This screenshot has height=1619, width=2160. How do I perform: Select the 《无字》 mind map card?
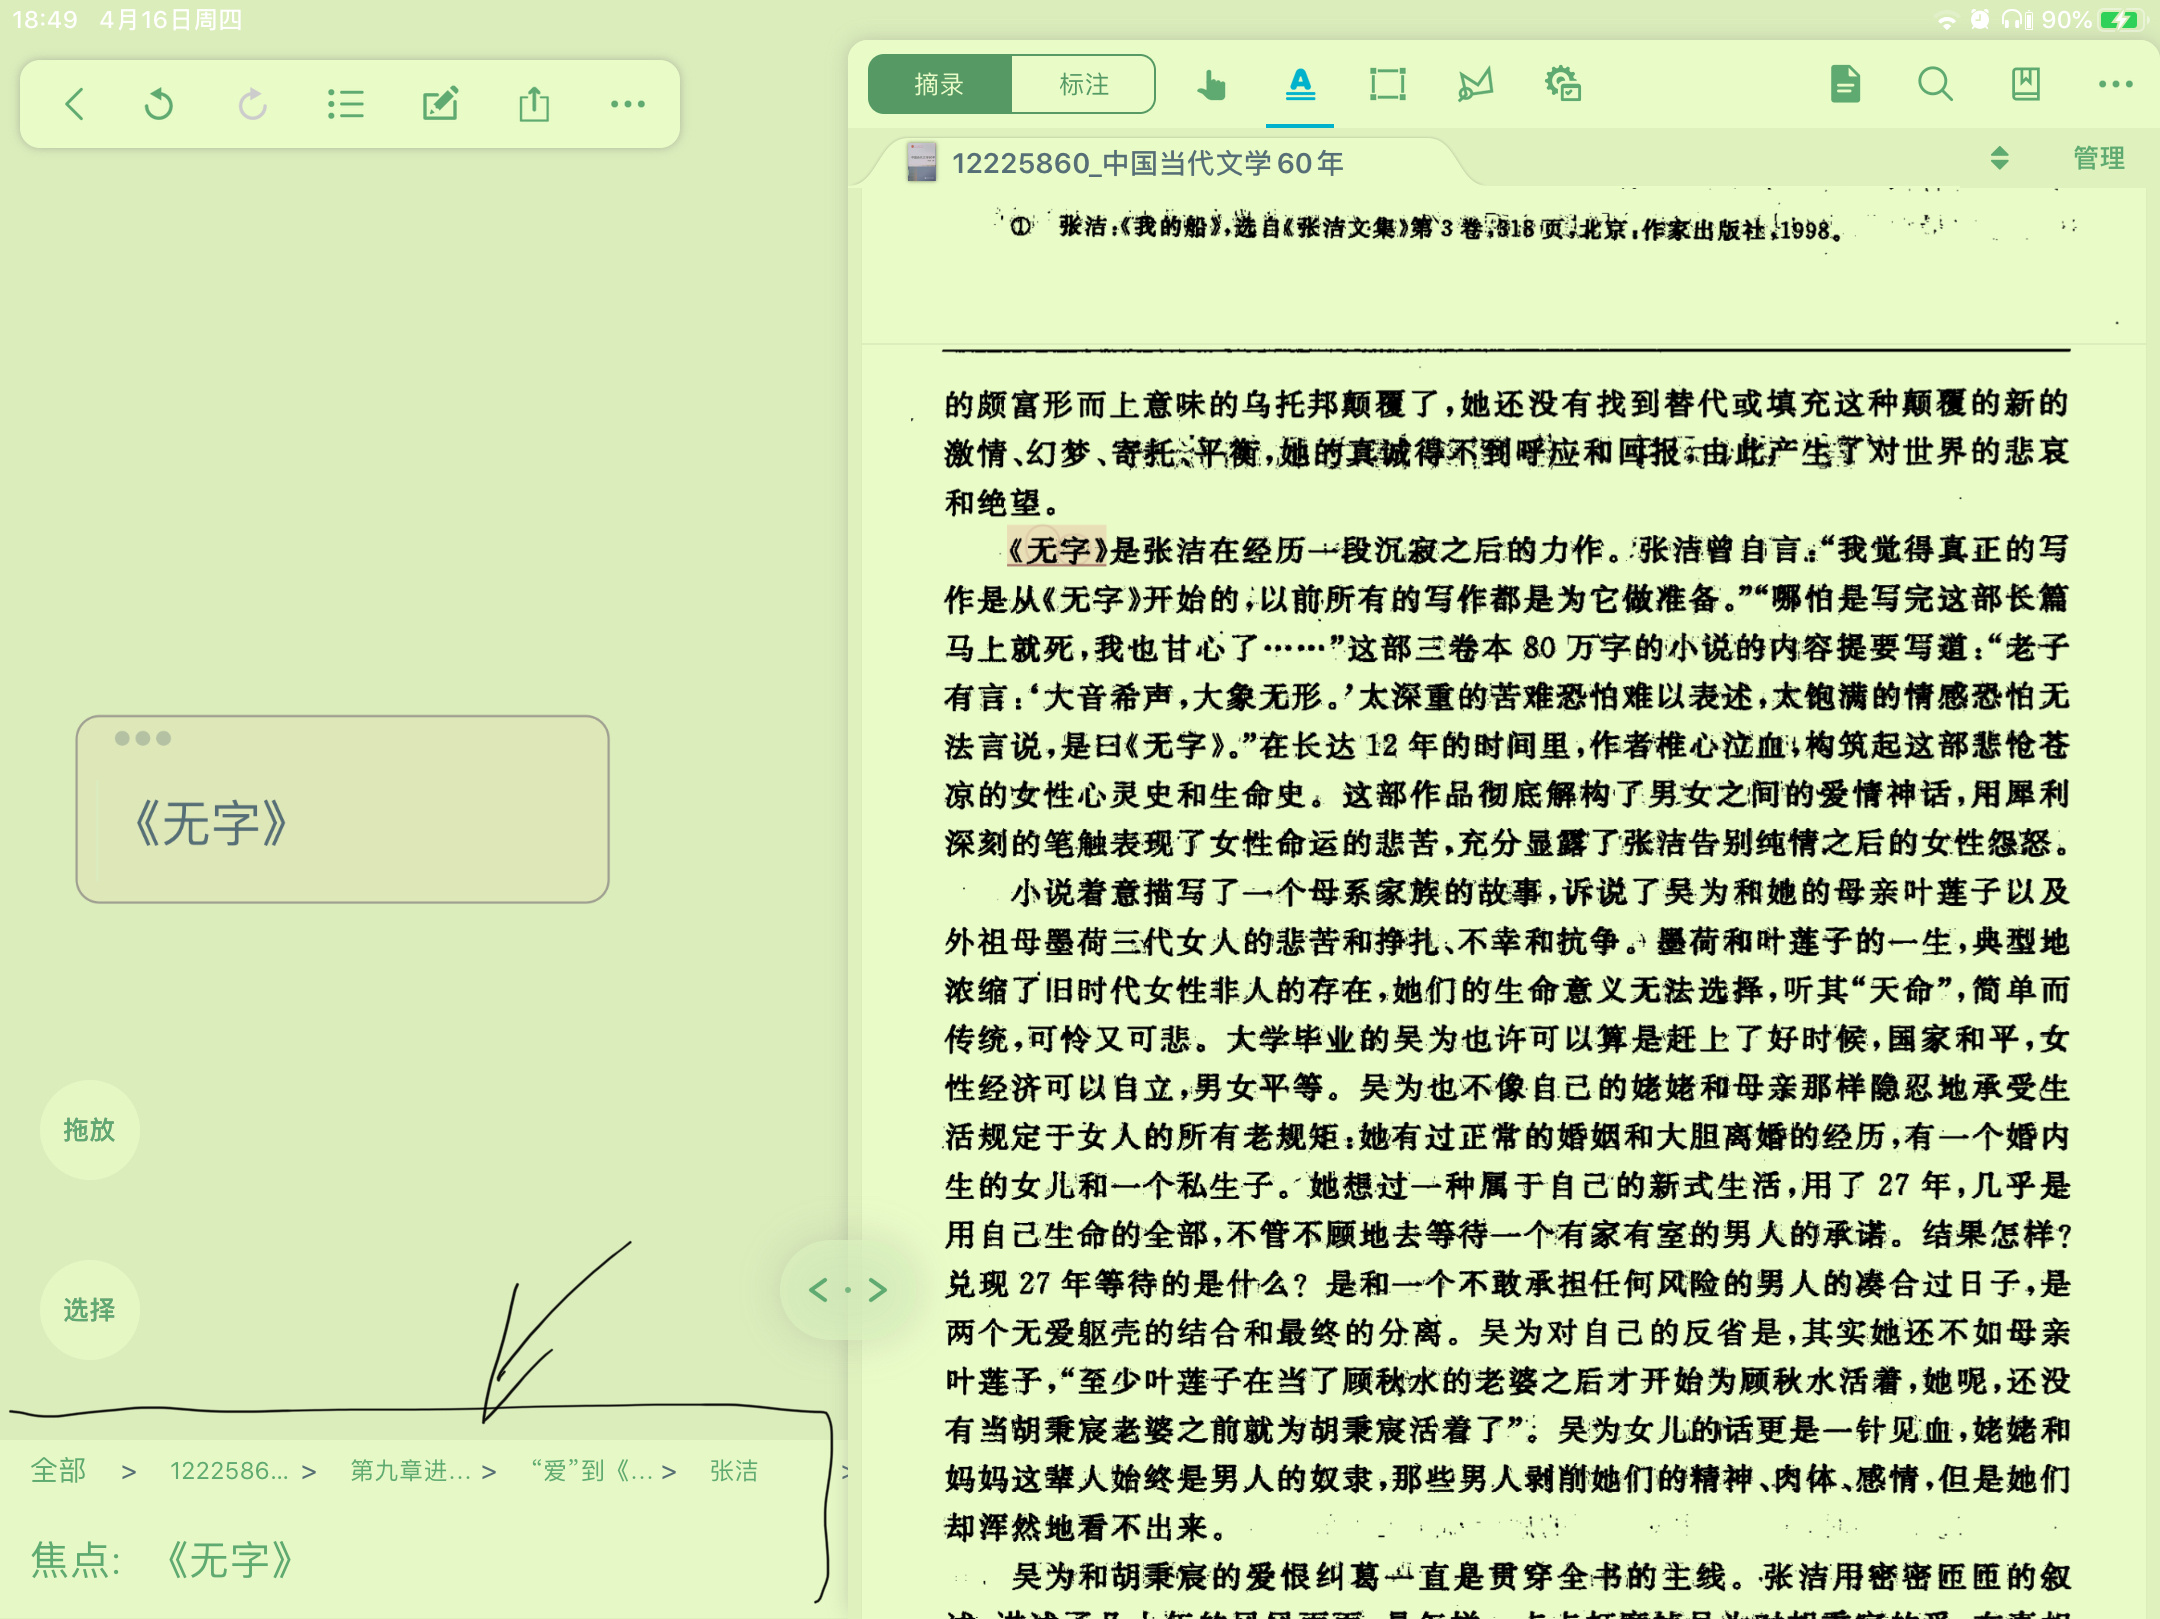[x=342, y=810]
